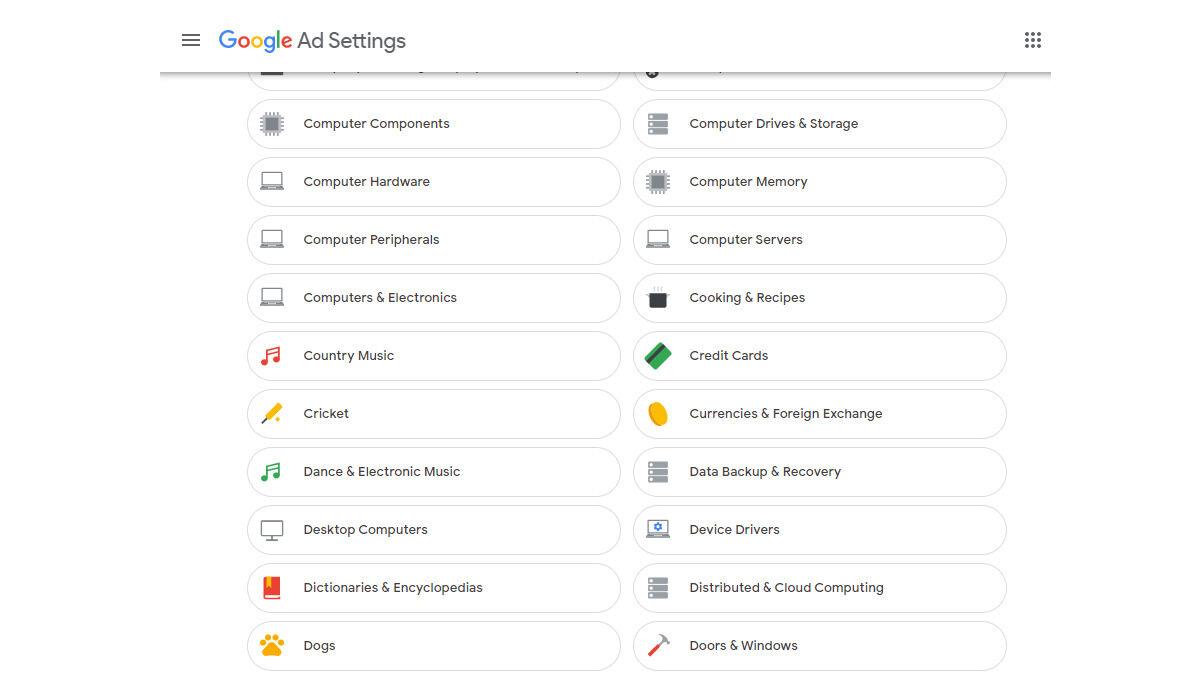Click the cooking pot icon
Screen dimensions: 1200x675
point(658,298)
